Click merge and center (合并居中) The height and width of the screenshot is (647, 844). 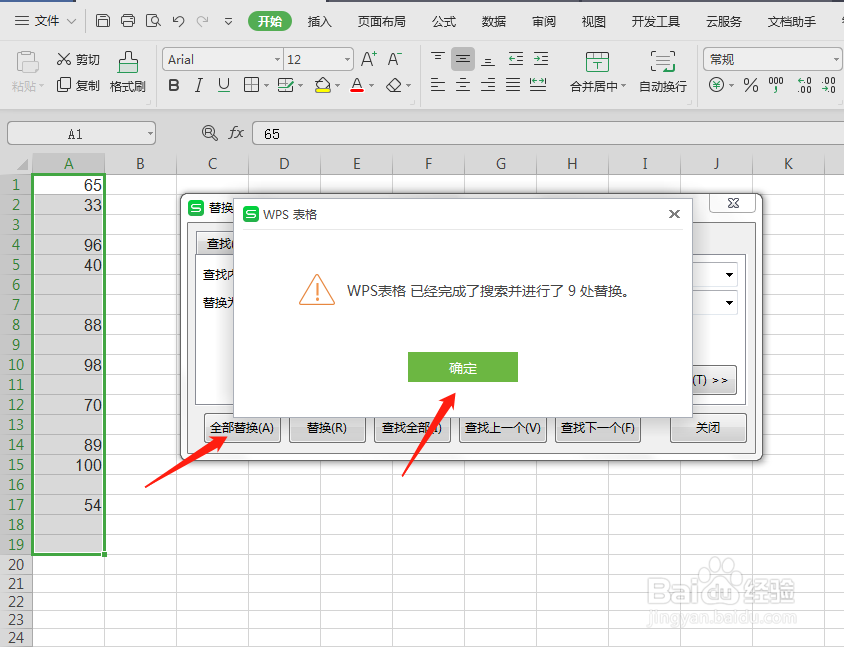tap(597, 72)
